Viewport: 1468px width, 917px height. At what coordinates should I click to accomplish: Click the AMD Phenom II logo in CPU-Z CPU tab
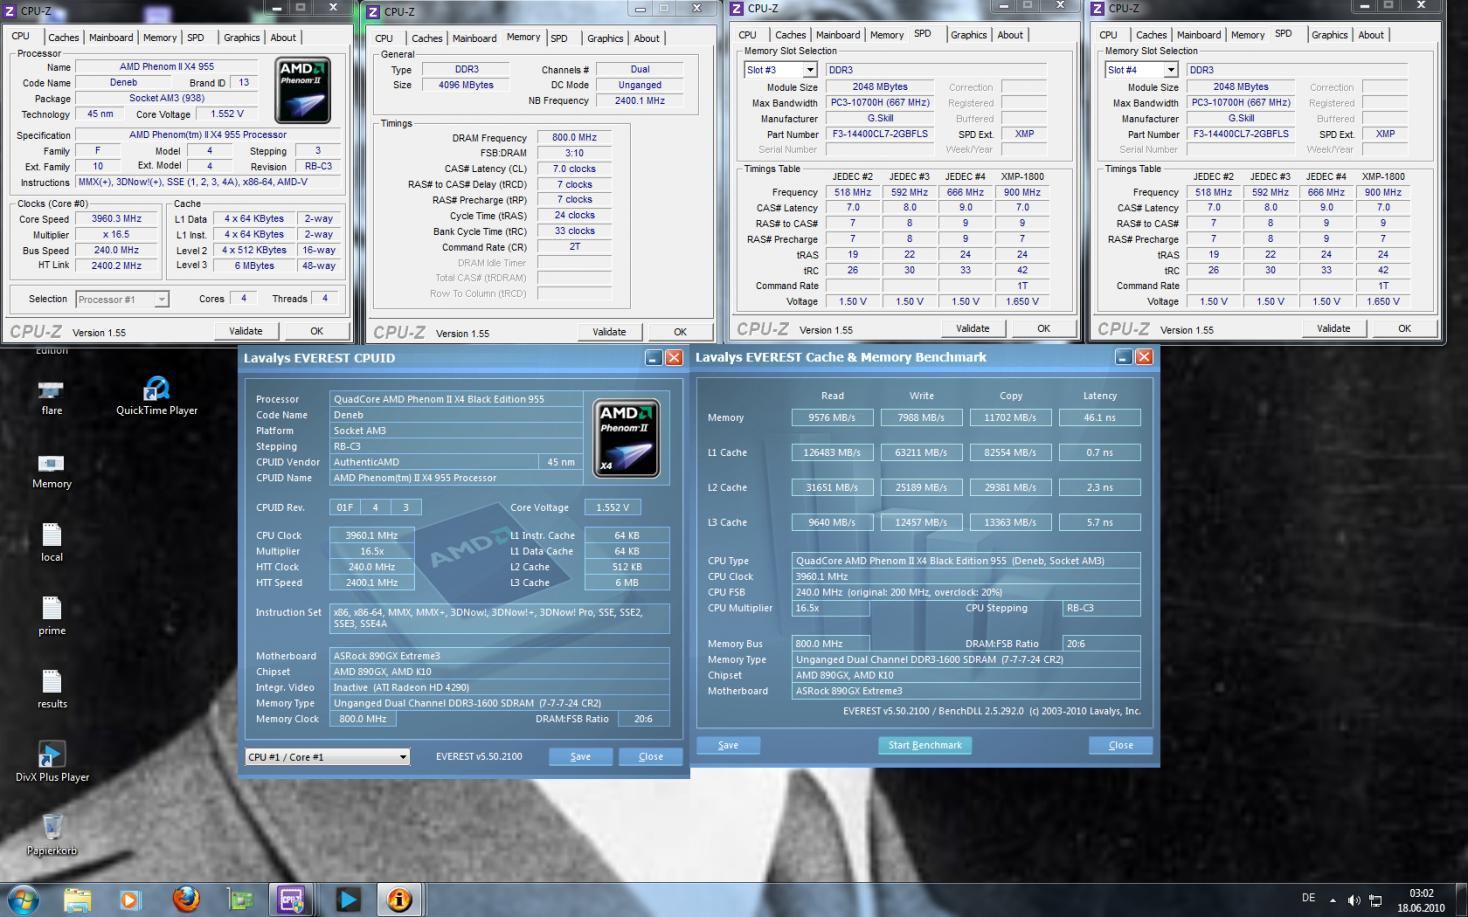[x=302, y=91]
